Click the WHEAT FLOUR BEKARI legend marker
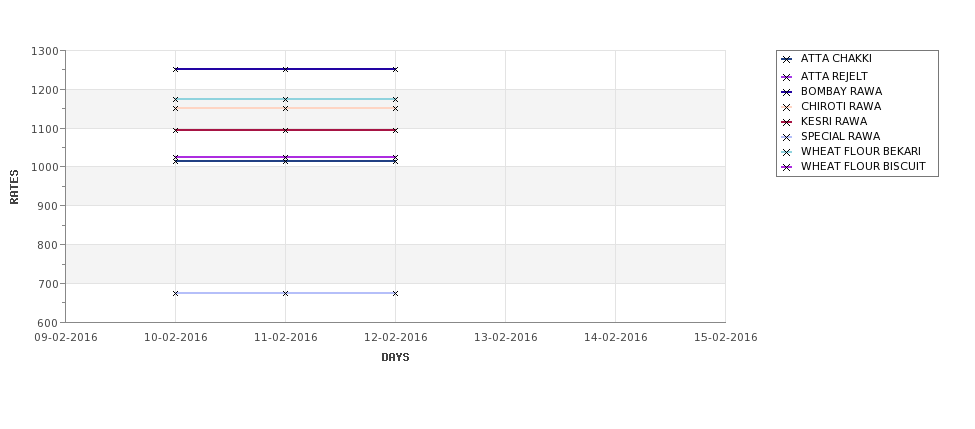The height and width of the screenshot is (429, 975). coord(787,152)
